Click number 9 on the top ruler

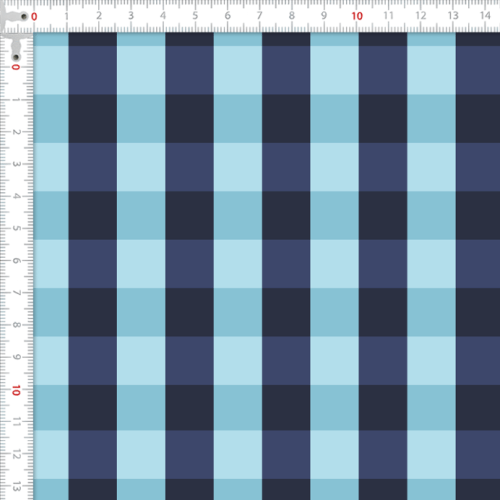(x=324, y=16)
